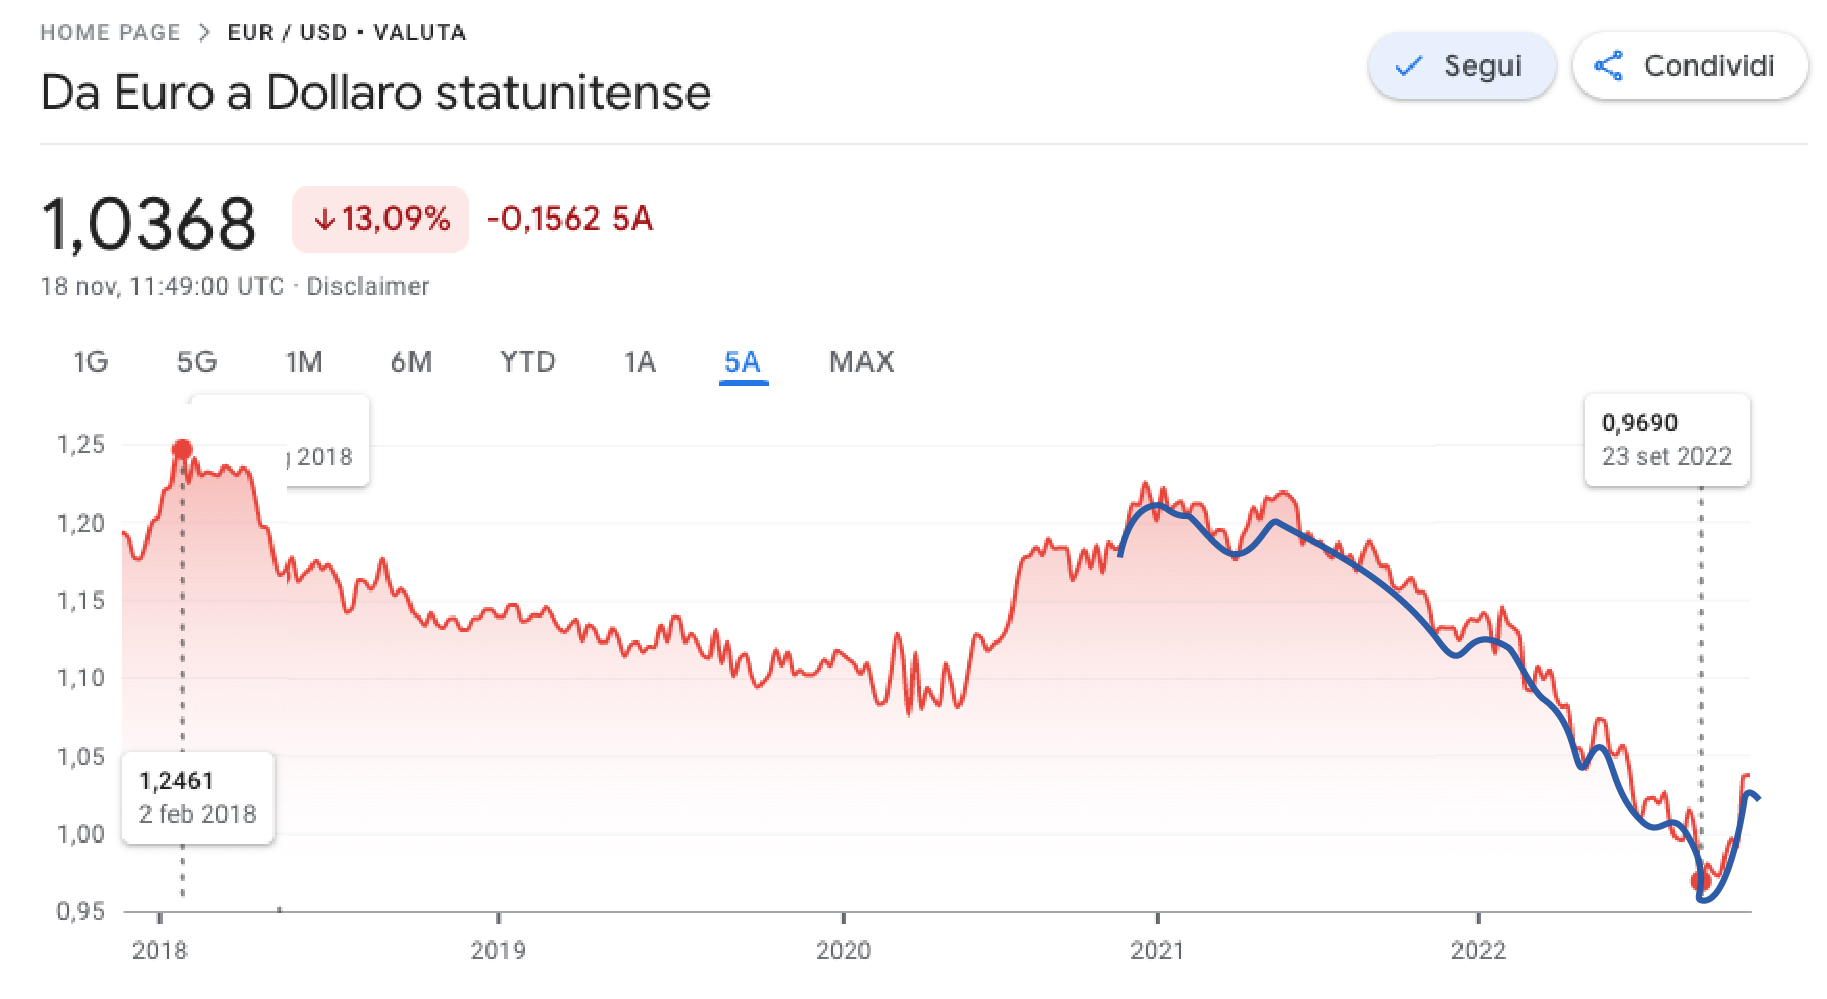Viewport: 1827px width, 999px height.
Task: Switch to the 1M range tab
Action: pyautogui.click(x=304, y=362)
